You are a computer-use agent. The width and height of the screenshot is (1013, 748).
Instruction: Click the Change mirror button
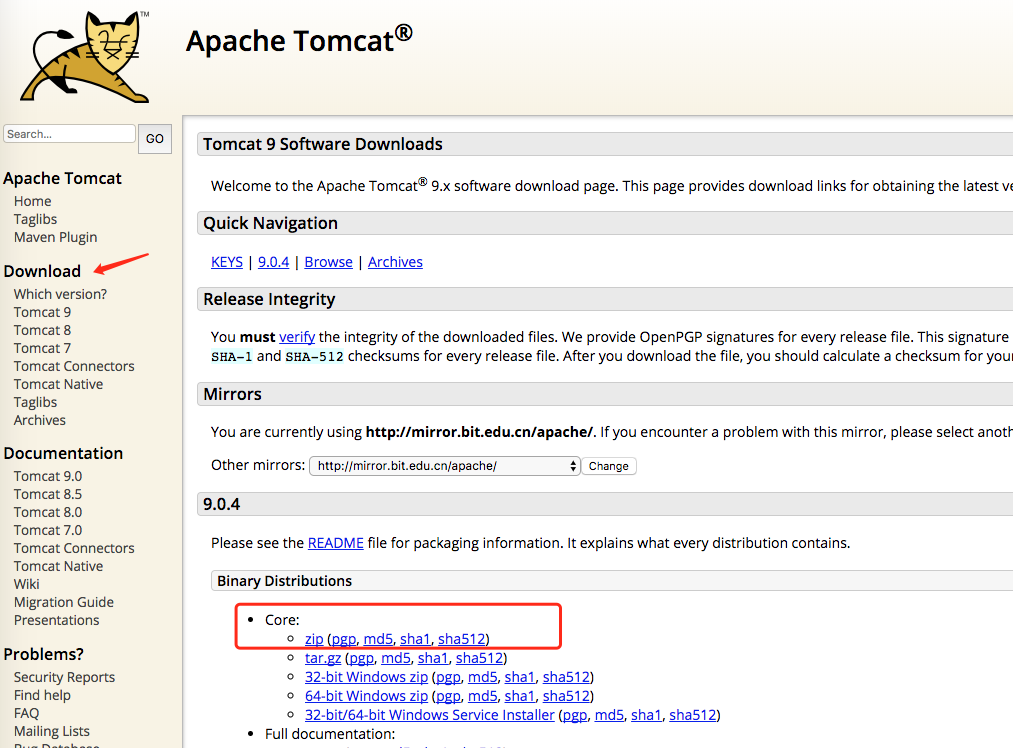tap(609, 466)
